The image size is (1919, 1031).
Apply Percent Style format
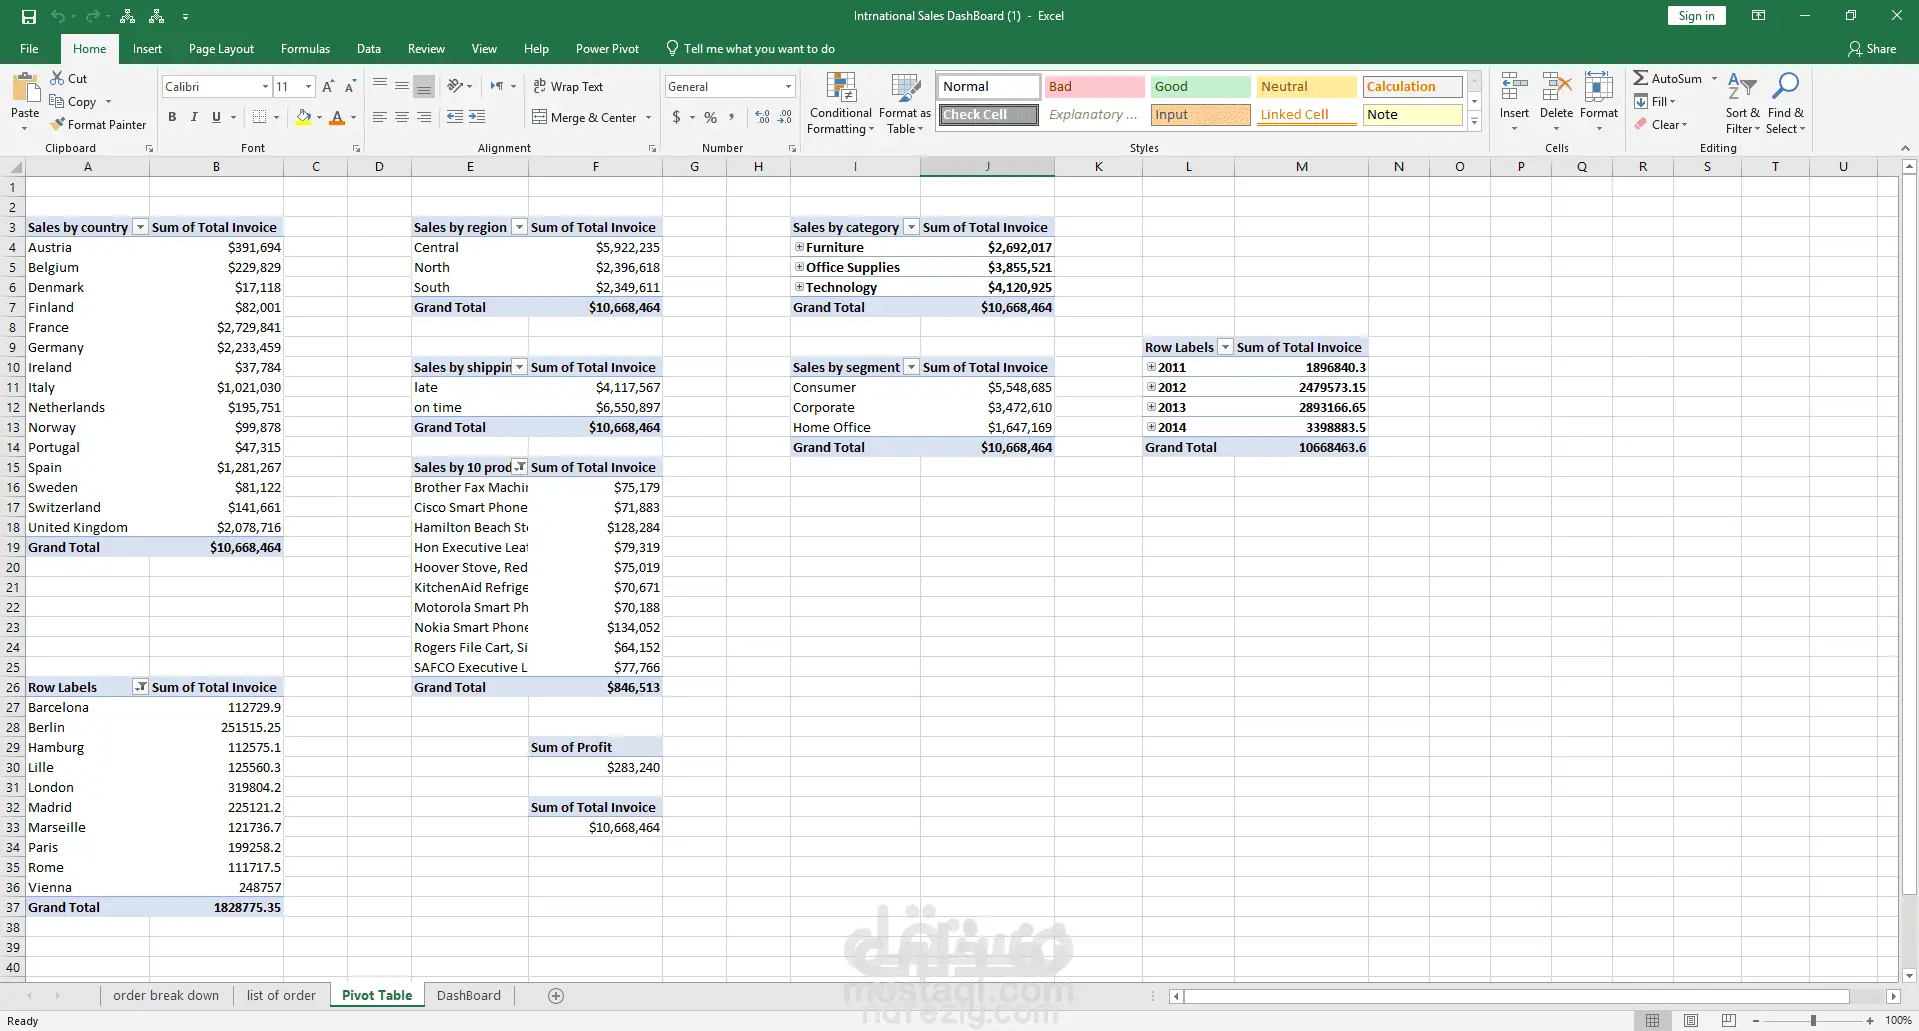coord(710,117)
